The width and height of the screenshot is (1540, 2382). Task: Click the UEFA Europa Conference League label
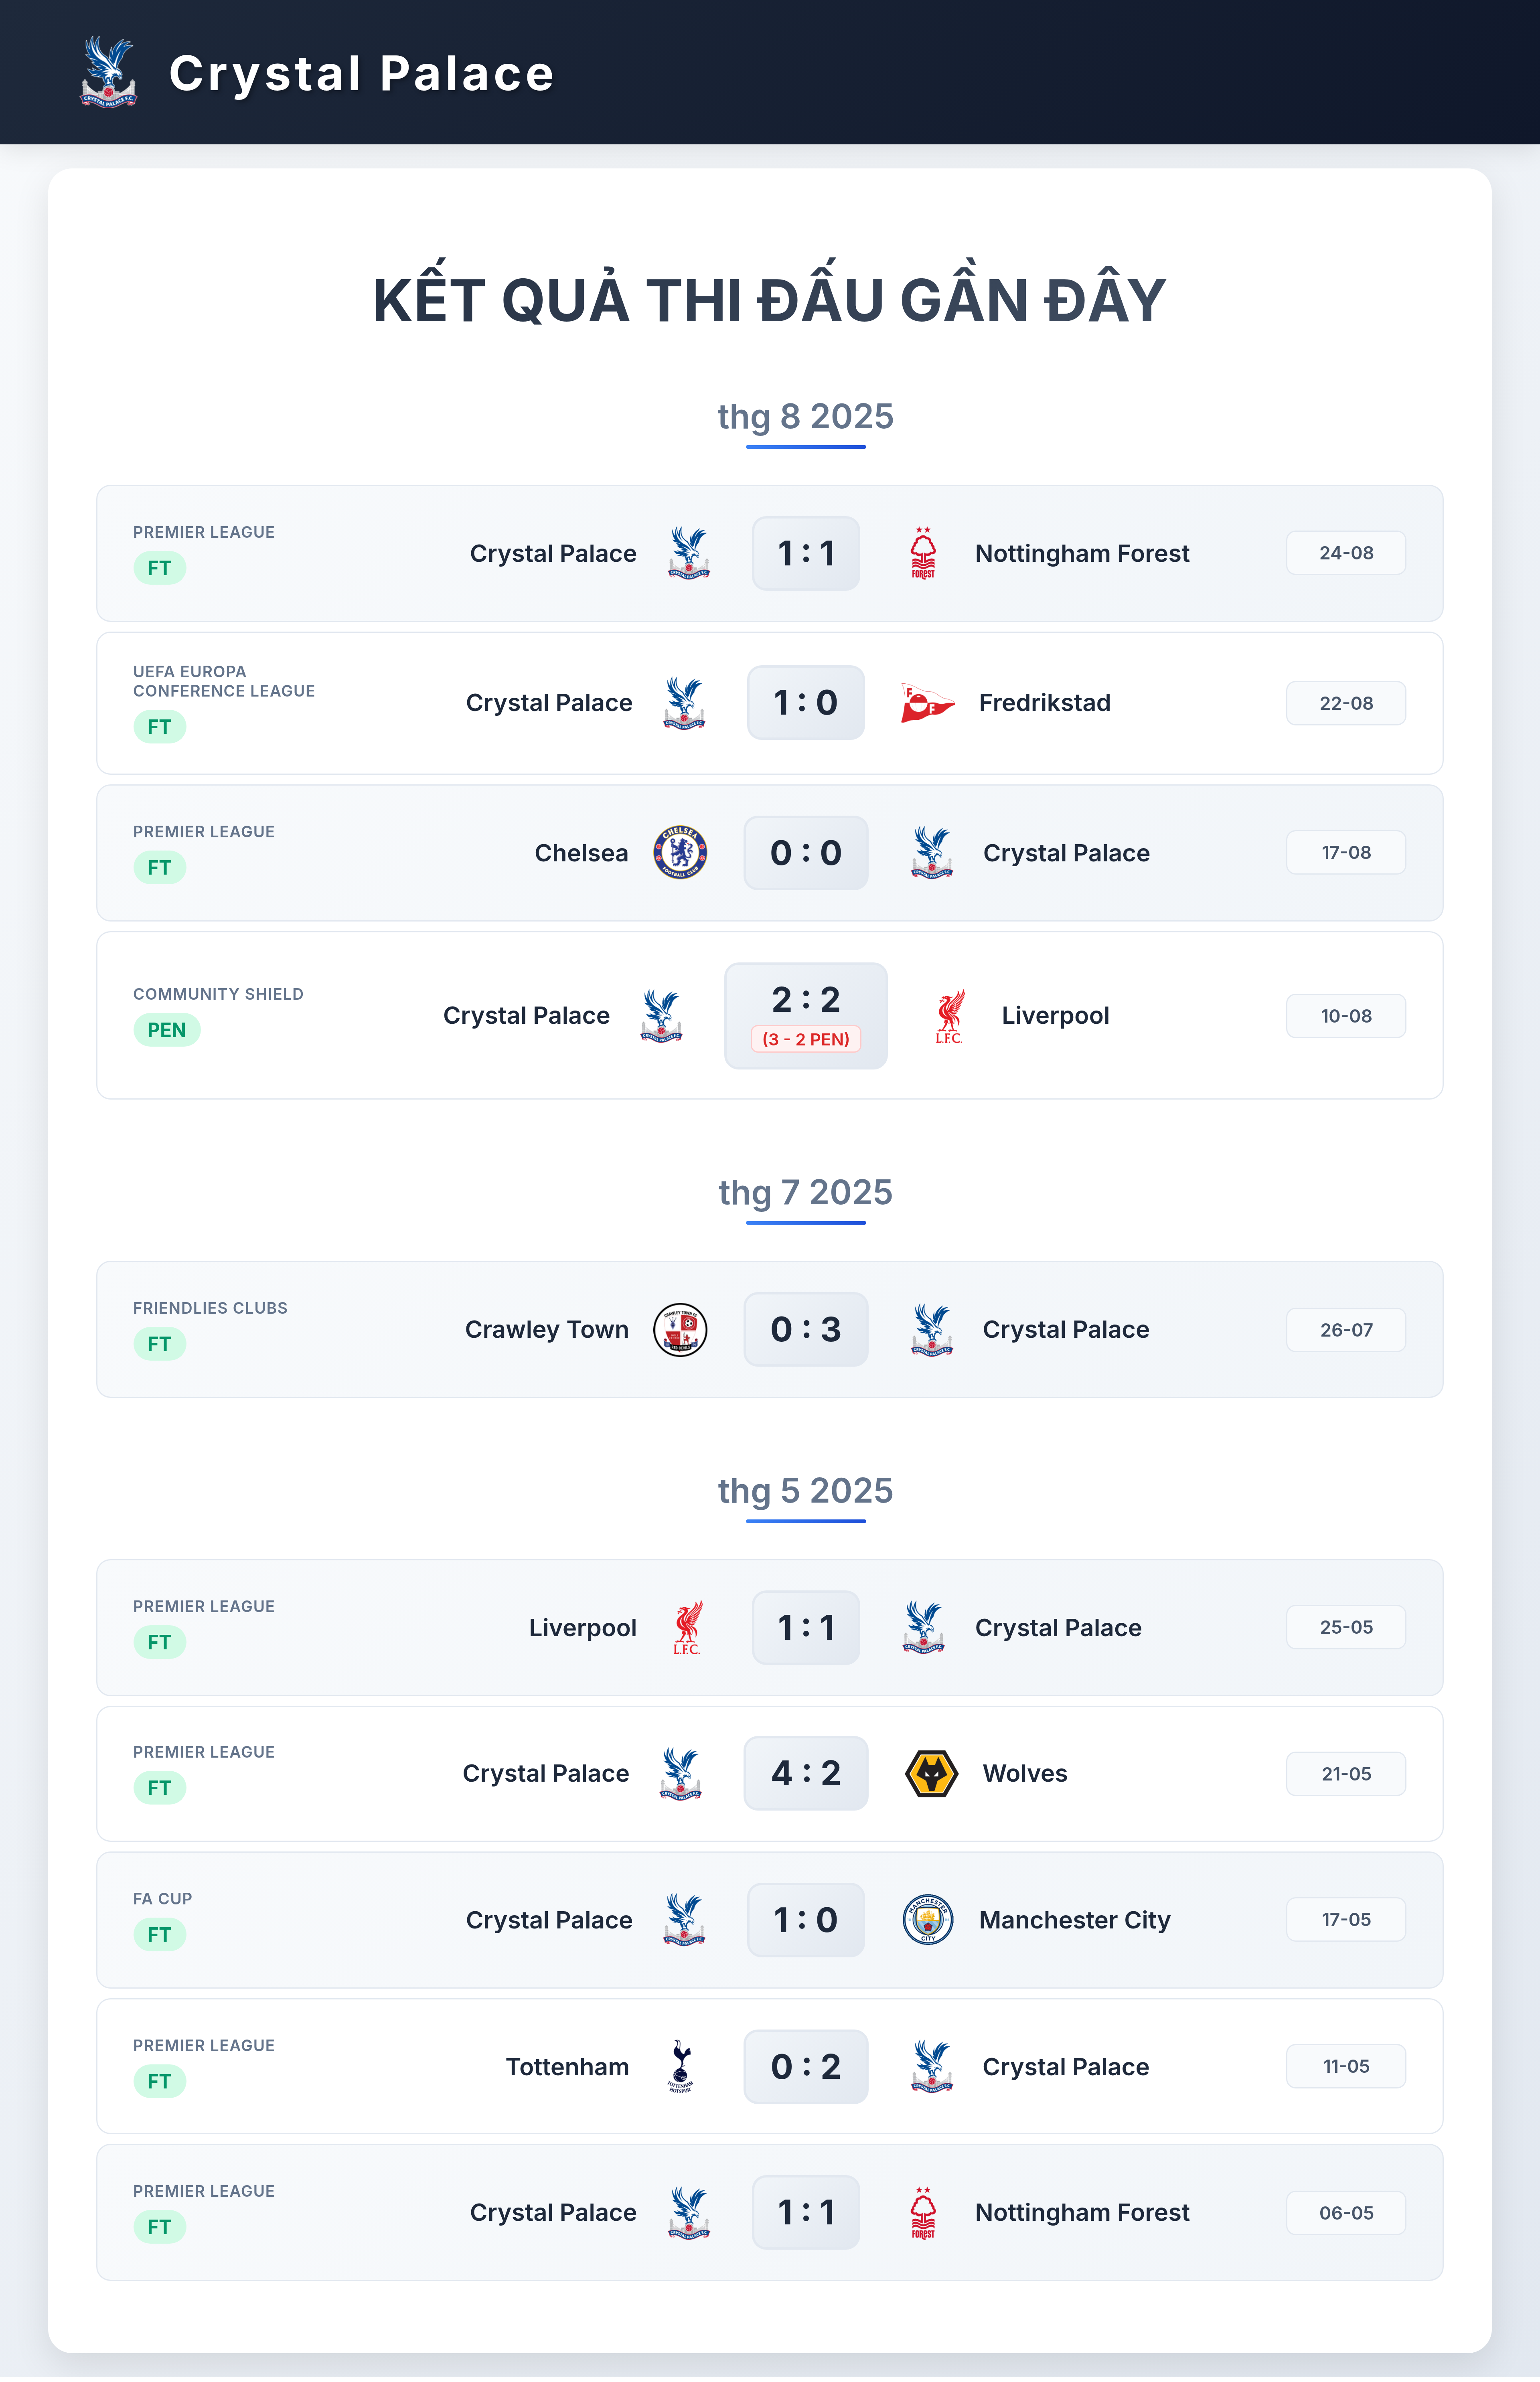(x=224, y=681)
